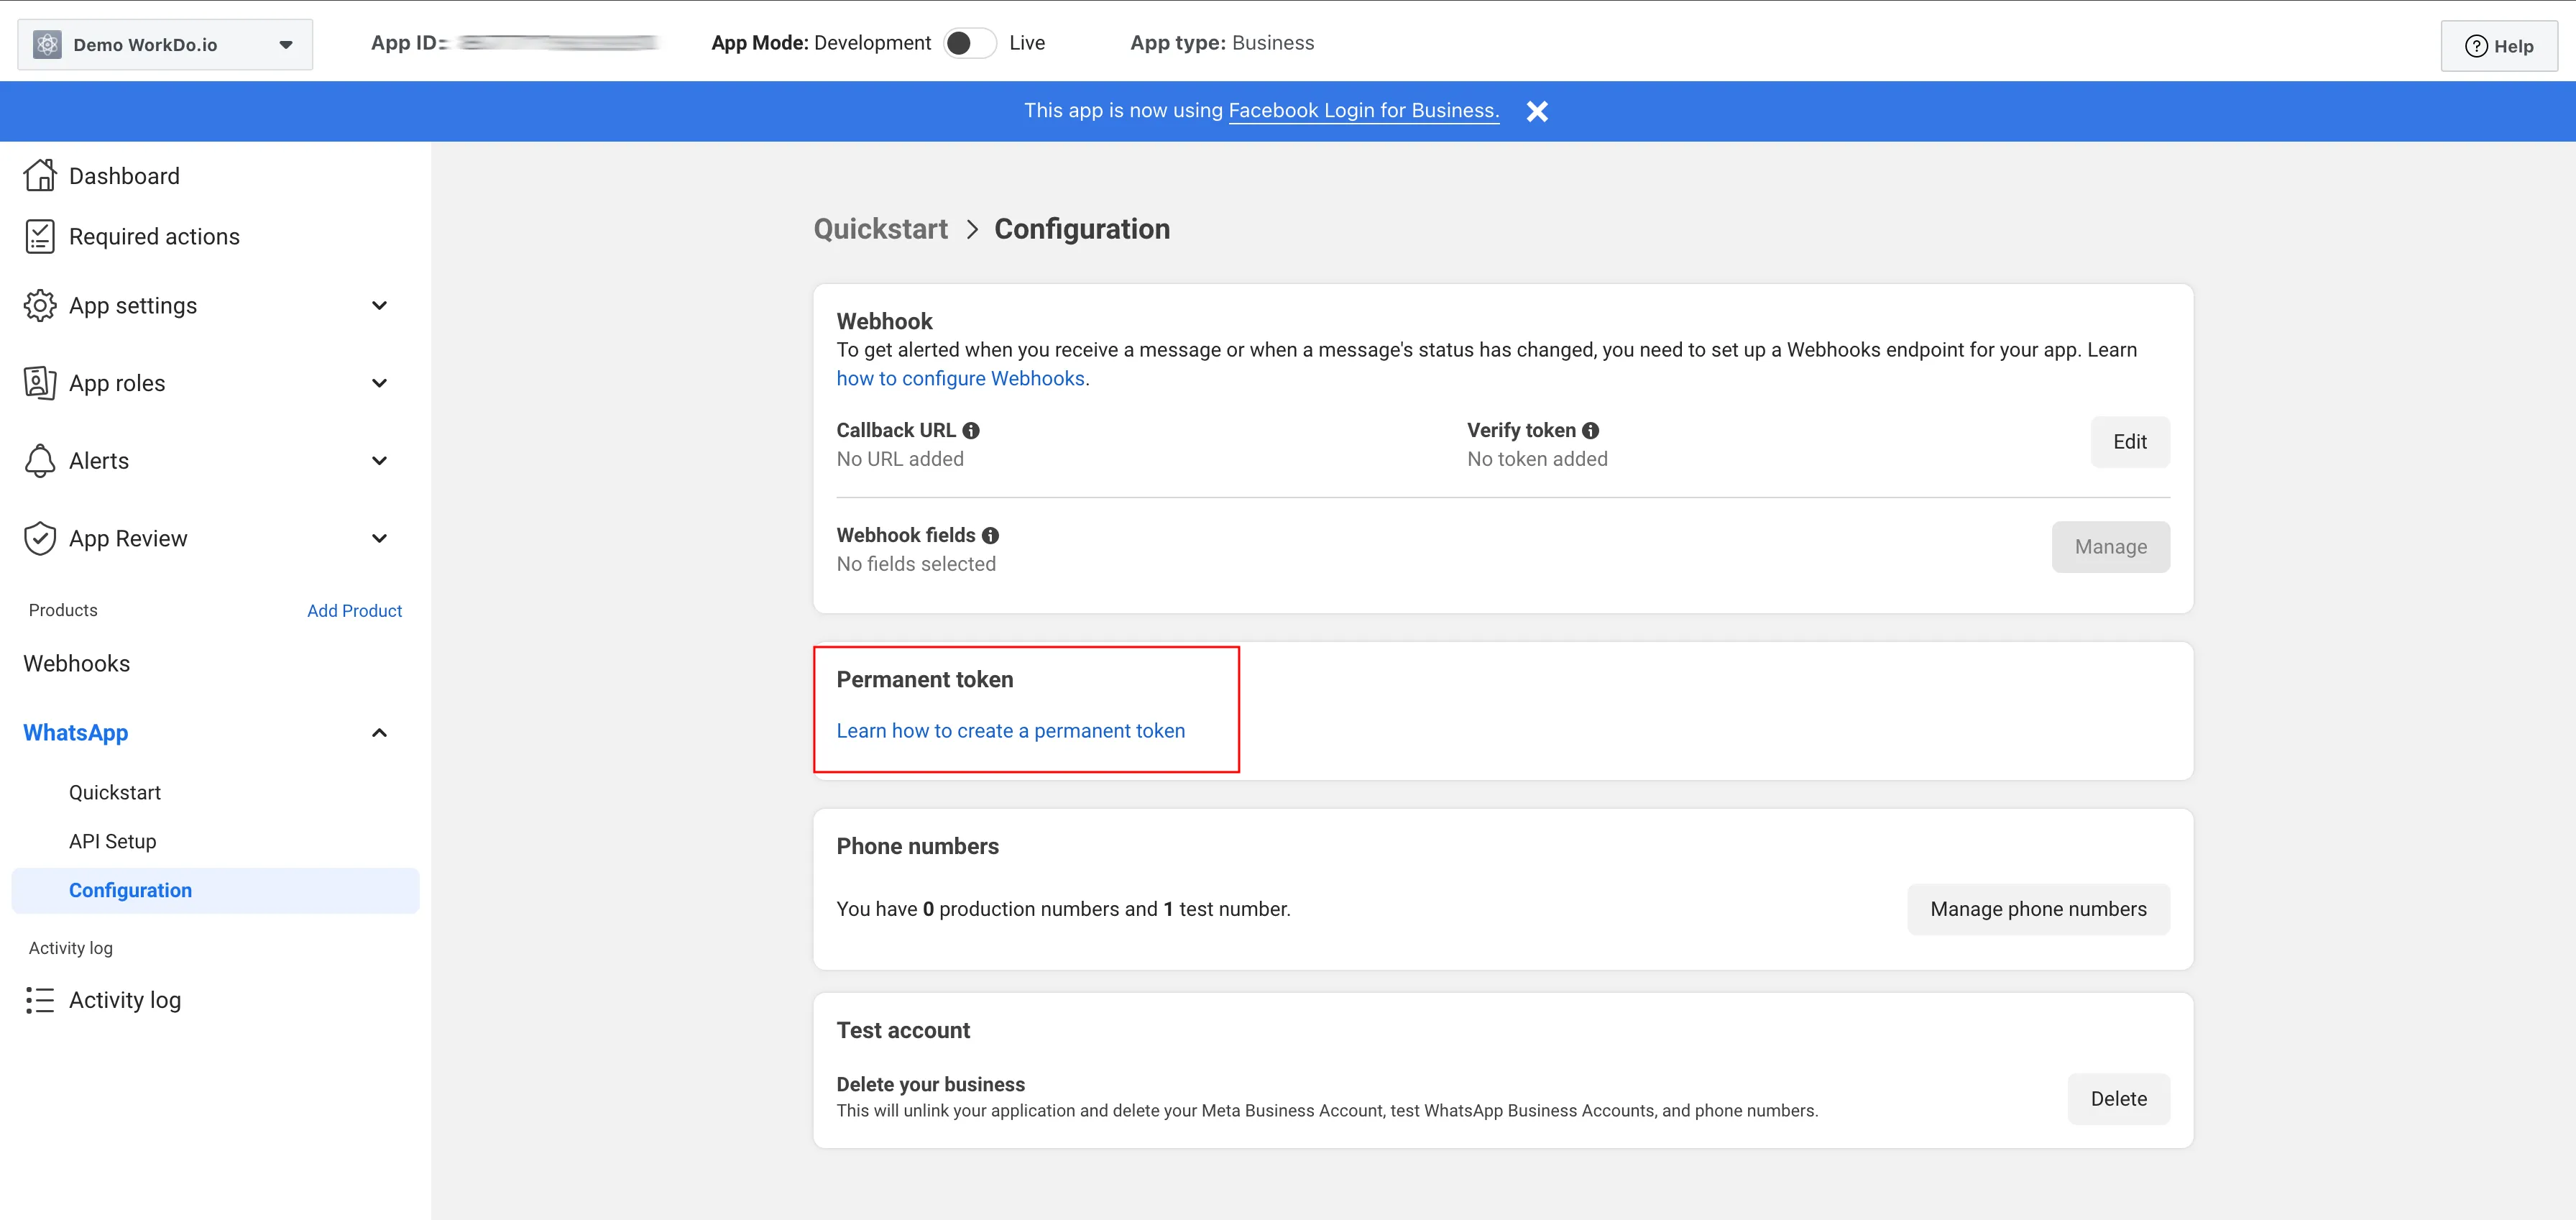Image resolution: width=2576 pixels, height=1220 pixels.
Task: Open Learn how to create a permanent token
Action: tap(1011, 731)
